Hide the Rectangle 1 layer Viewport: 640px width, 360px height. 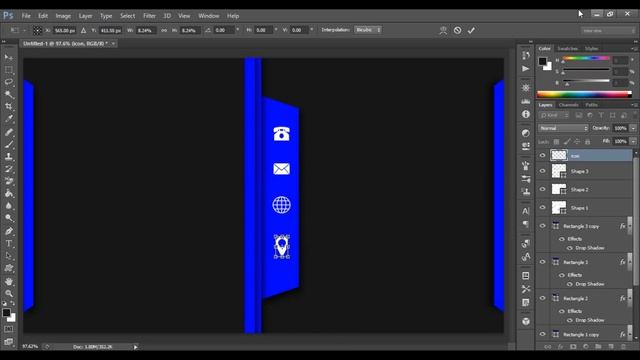pyautogui.click(x=542, y=262)
